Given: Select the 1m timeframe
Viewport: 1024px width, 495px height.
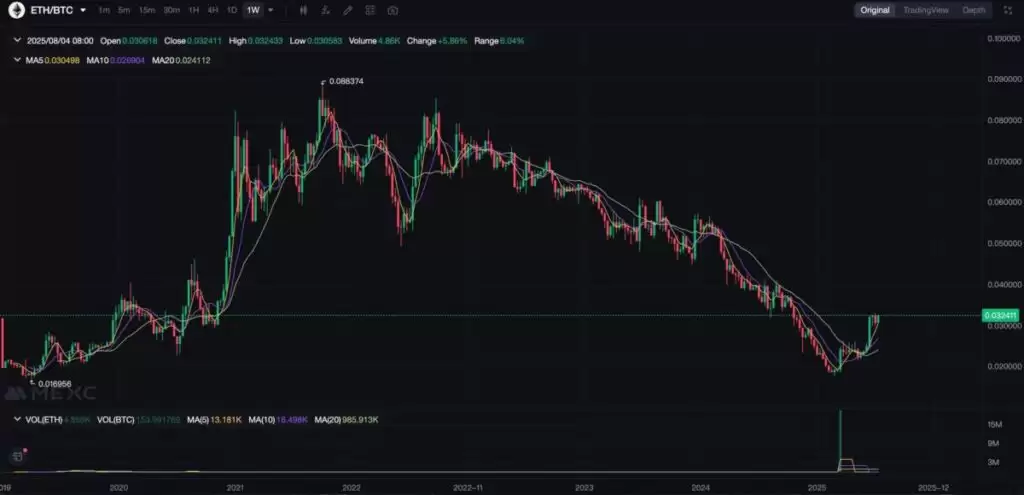Looking at the screenshot, I should pyautogui.click(x=104, y=10).
